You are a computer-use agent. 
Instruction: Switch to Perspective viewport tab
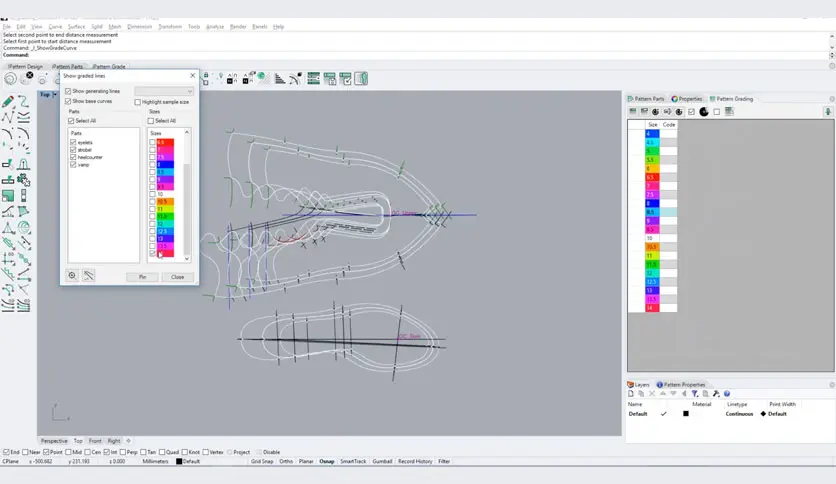pyautogui.click(x=54, y=441)
